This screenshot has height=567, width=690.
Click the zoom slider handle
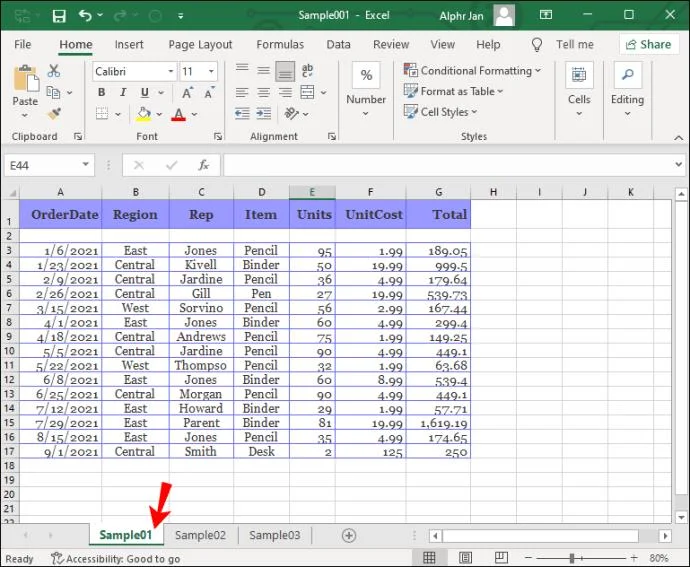(573, 558)
